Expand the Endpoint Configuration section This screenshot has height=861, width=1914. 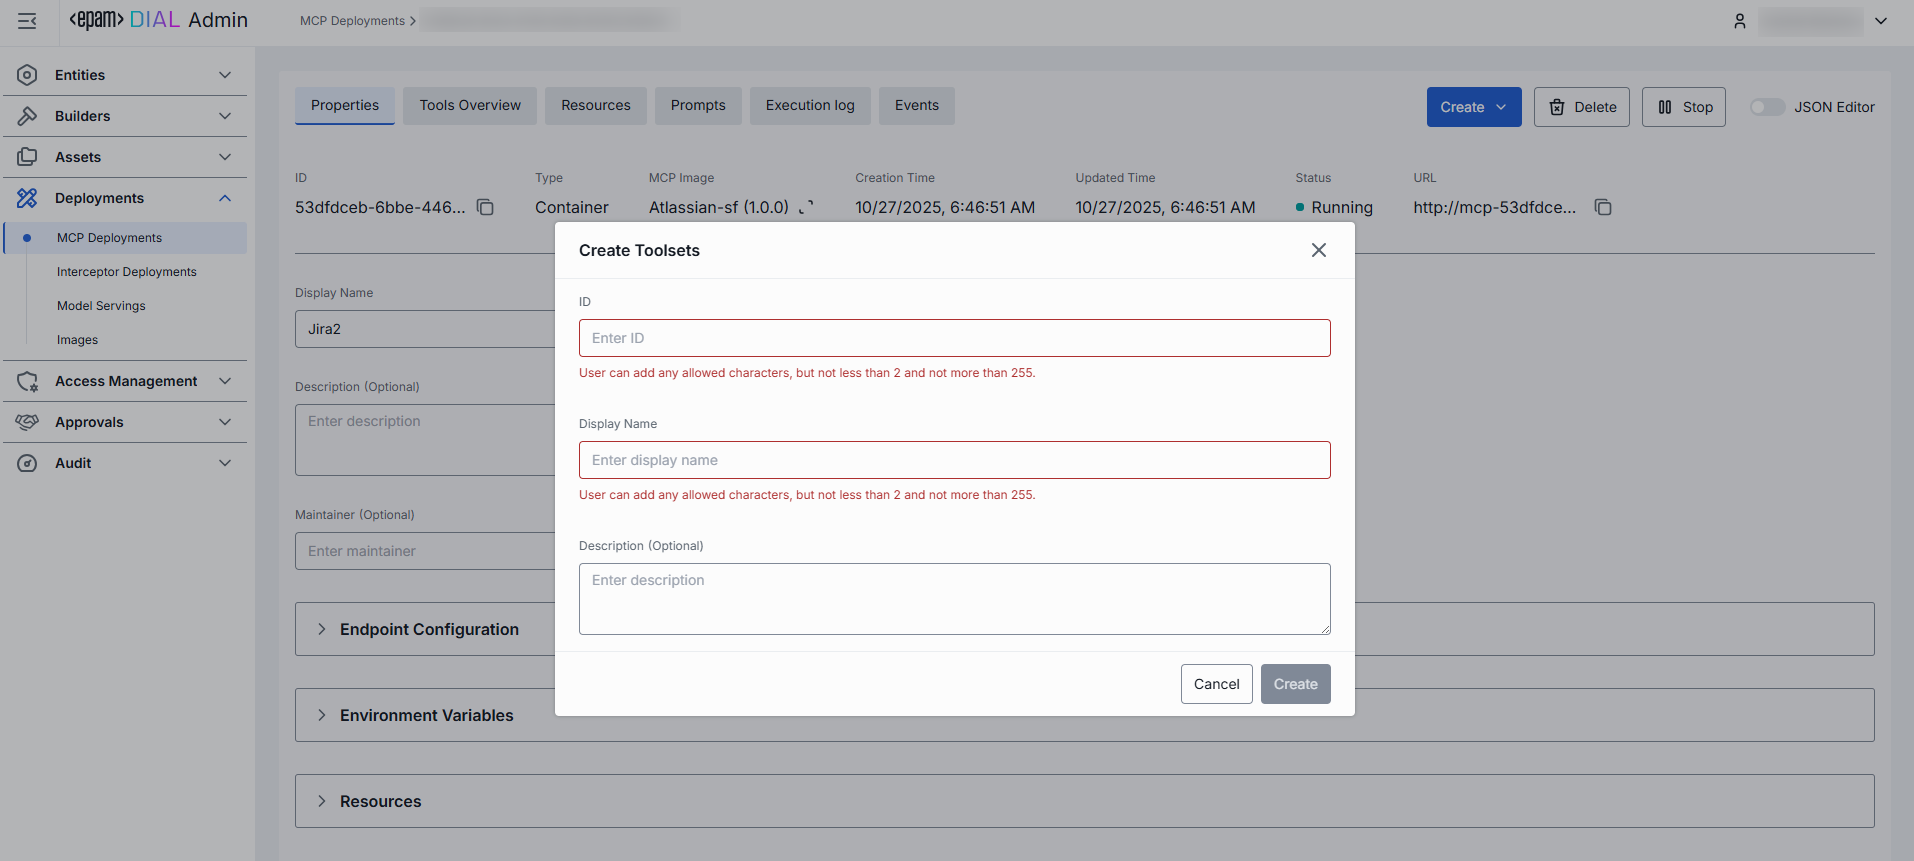(x=321, y=629)
